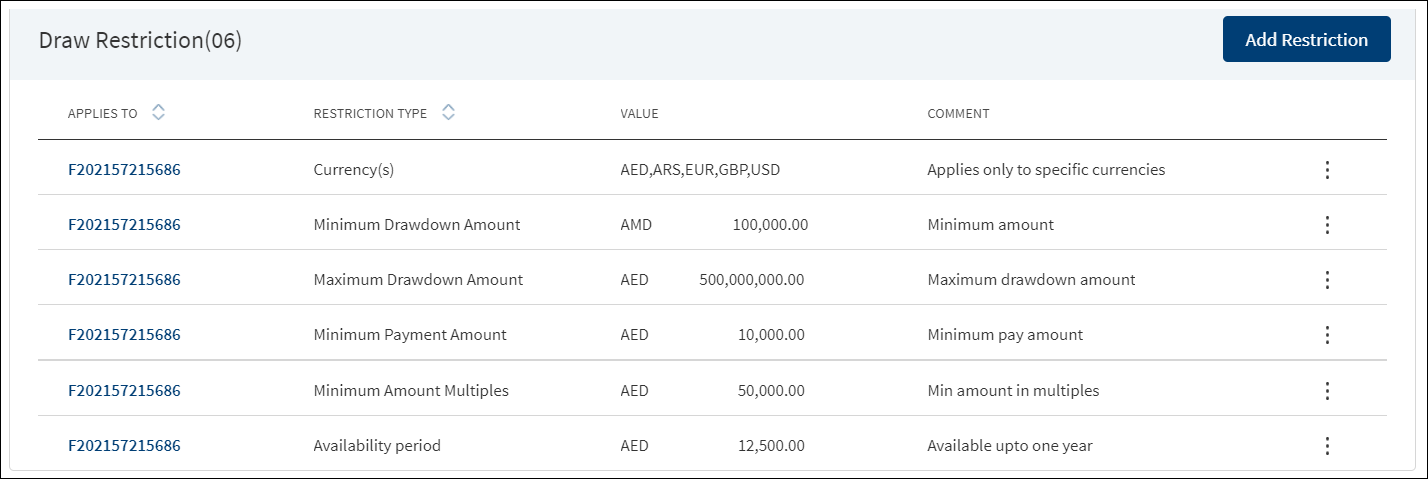Open the kebab menu for Currency(s) row
This screenshot has height=479, width=1428.
tap(1327, 170)
